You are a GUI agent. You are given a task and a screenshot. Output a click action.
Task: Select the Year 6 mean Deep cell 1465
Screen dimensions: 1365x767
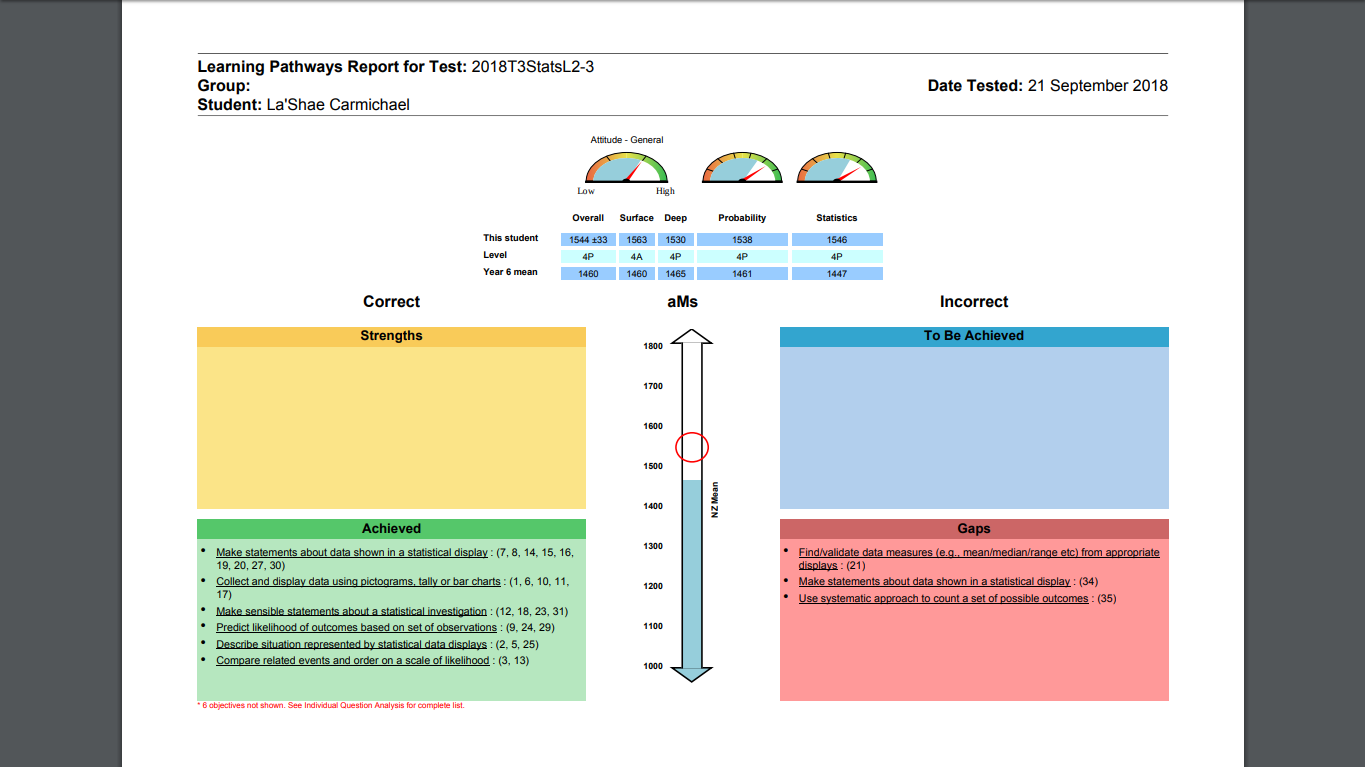coord(676,274)
